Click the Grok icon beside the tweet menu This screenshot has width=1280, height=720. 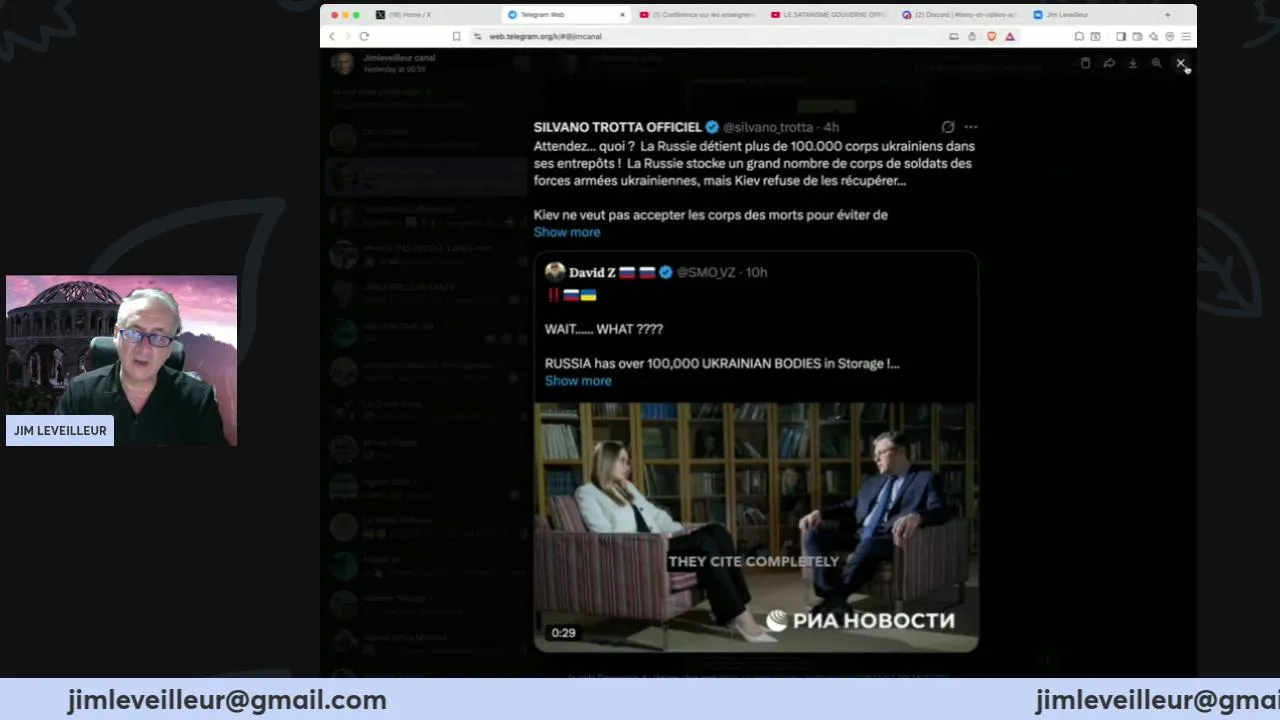click(948, 127)
